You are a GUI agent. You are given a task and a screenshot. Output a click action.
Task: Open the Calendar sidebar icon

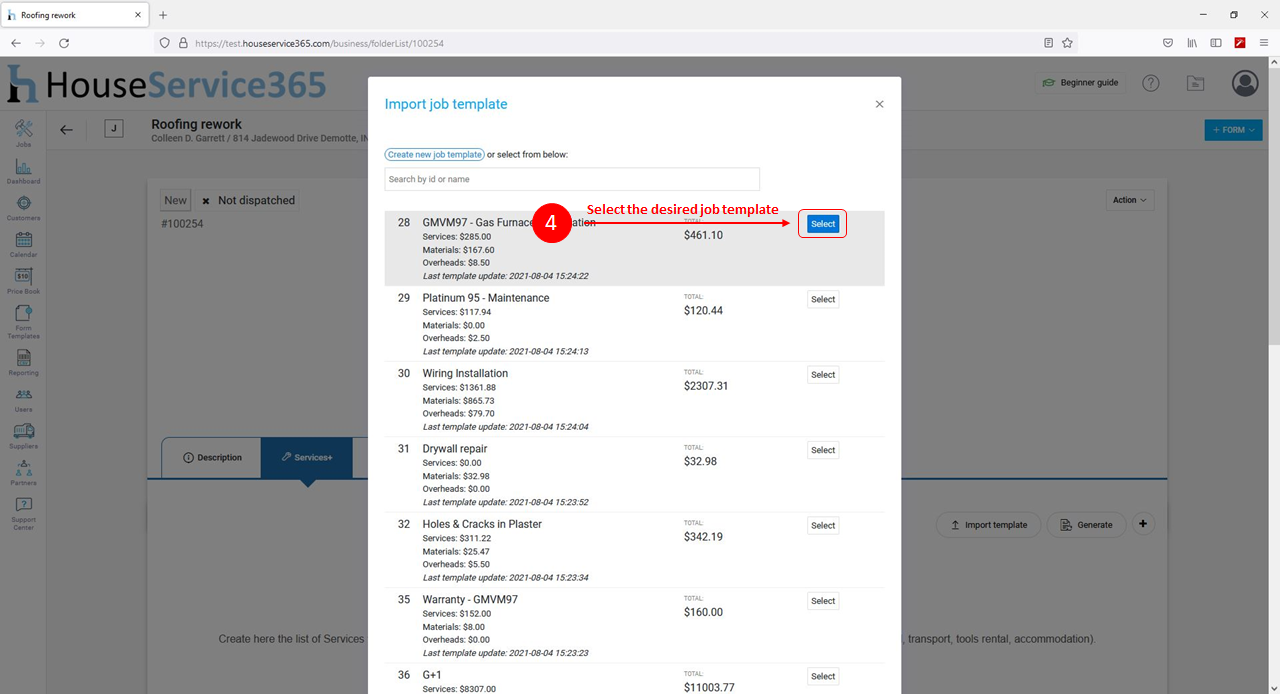(24, 244)
